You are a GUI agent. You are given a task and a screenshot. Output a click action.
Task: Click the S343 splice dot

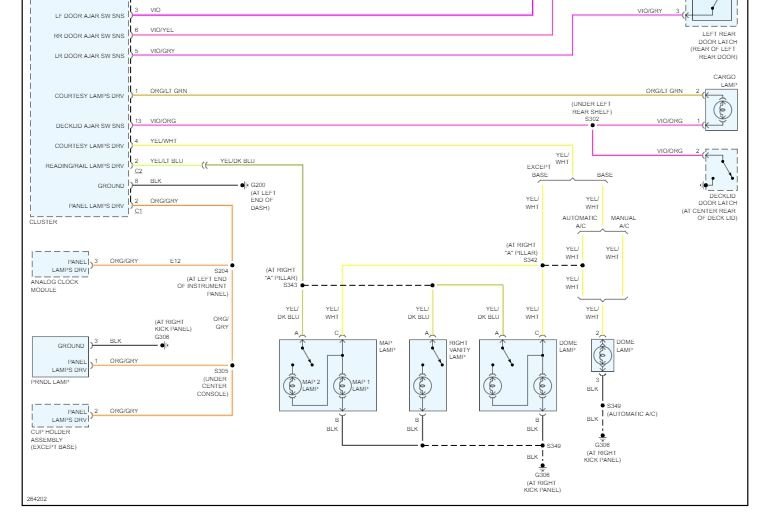point(302,285)
